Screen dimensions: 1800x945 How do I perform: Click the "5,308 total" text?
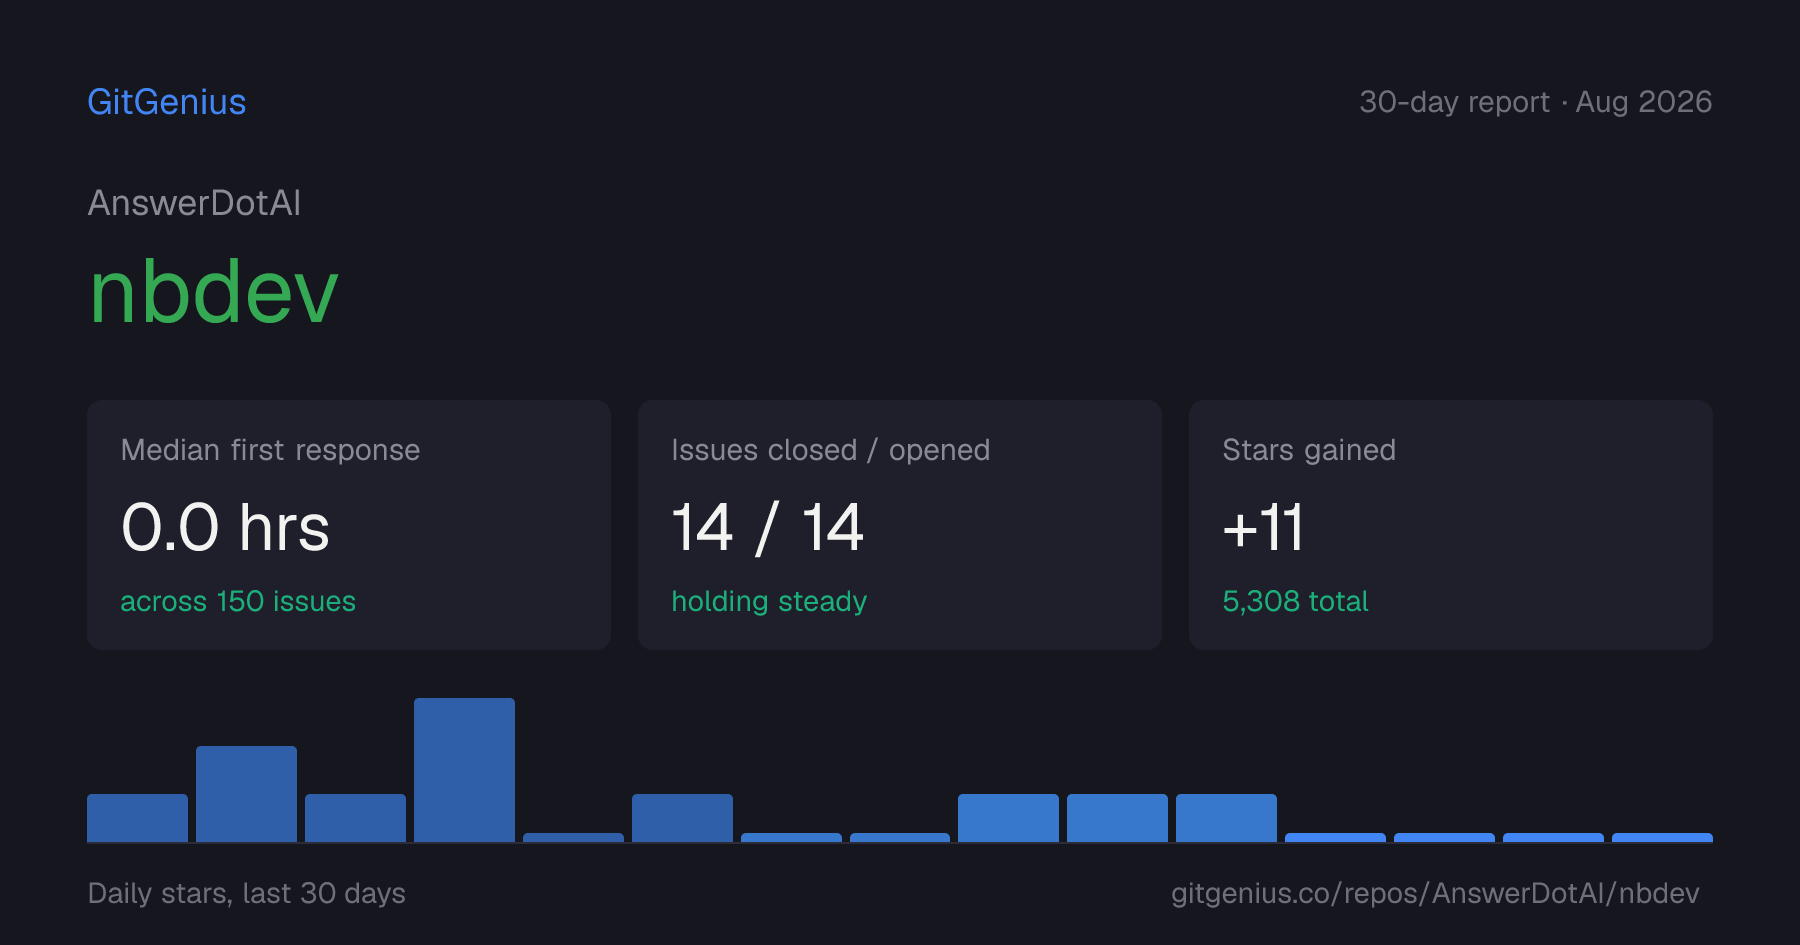(1295, 601)
